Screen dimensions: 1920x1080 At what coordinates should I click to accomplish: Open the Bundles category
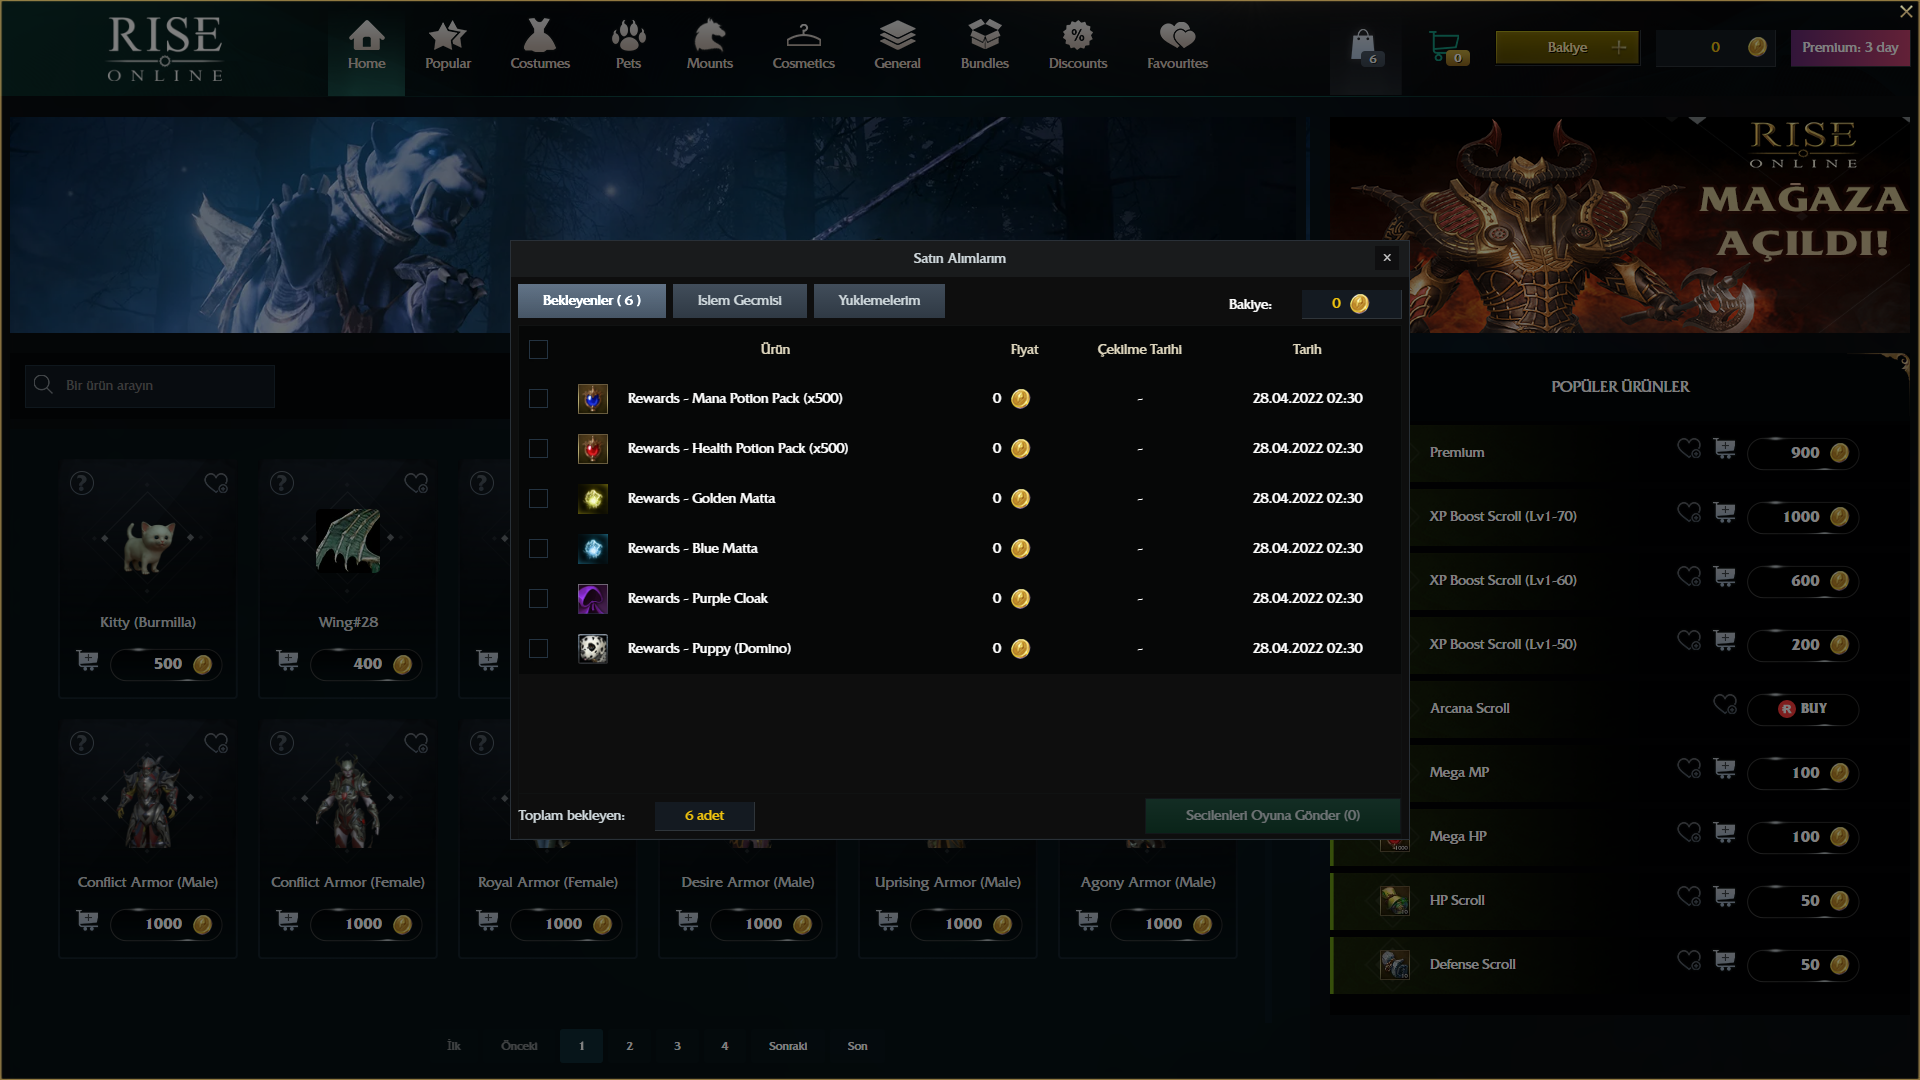[984, 47]
